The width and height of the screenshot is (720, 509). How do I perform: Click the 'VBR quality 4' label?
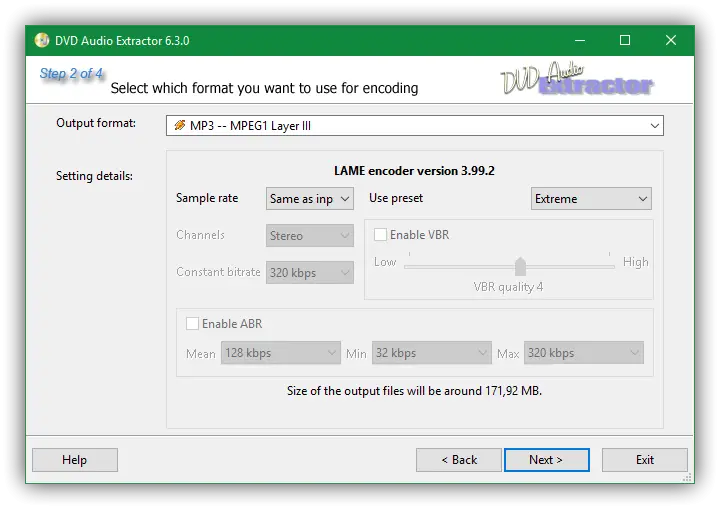click(508, 287)
